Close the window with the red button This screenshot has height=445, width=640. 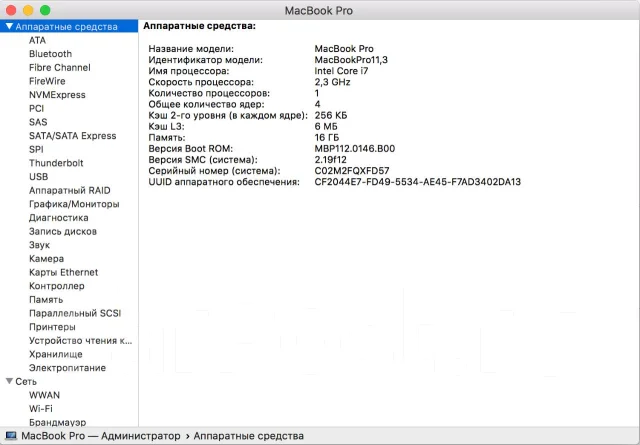point(11,10)
